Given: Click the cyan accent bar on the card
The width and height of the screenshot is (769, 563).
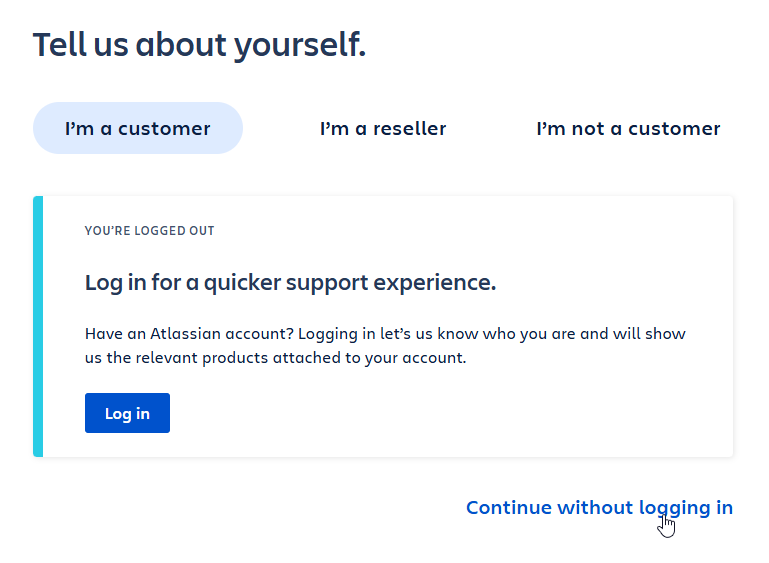Looking at the screenshot, I should pos(38,327).
